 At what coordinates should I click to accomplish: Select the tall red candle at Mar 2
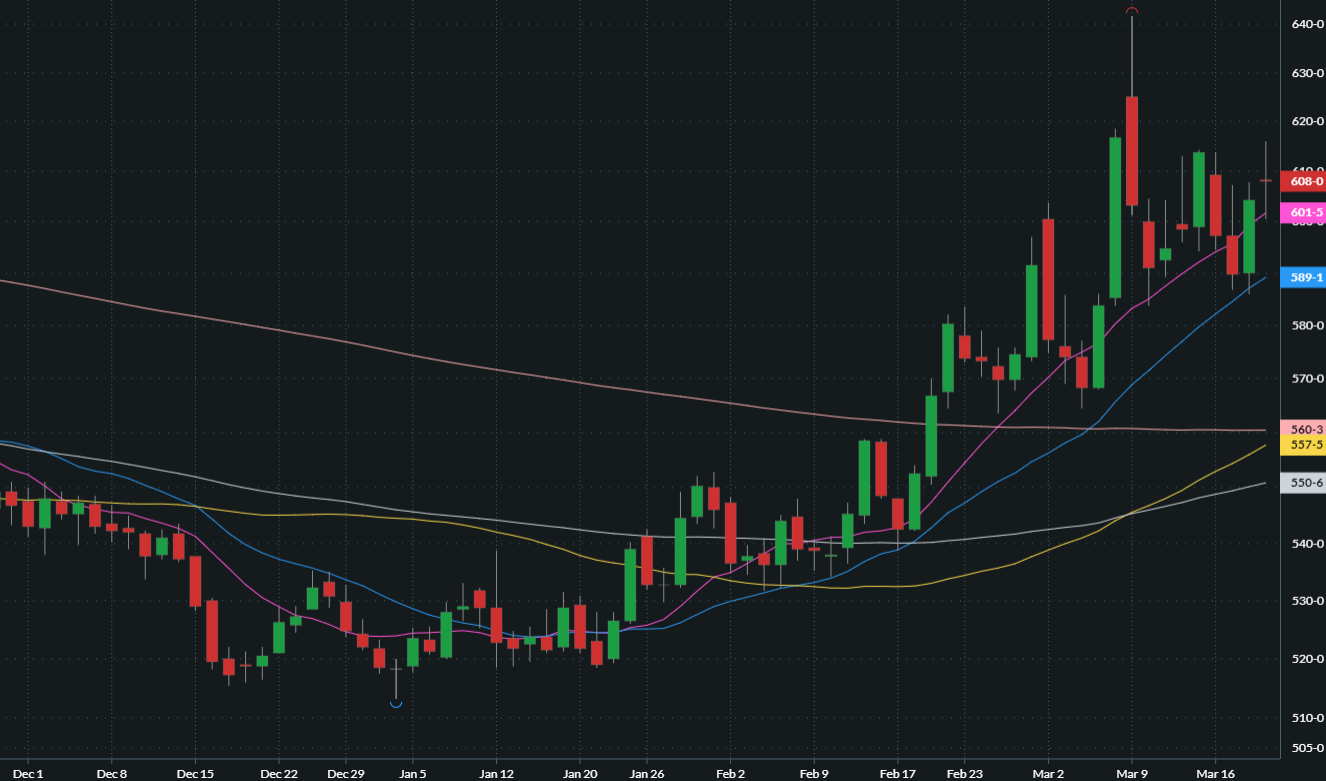1048,279
